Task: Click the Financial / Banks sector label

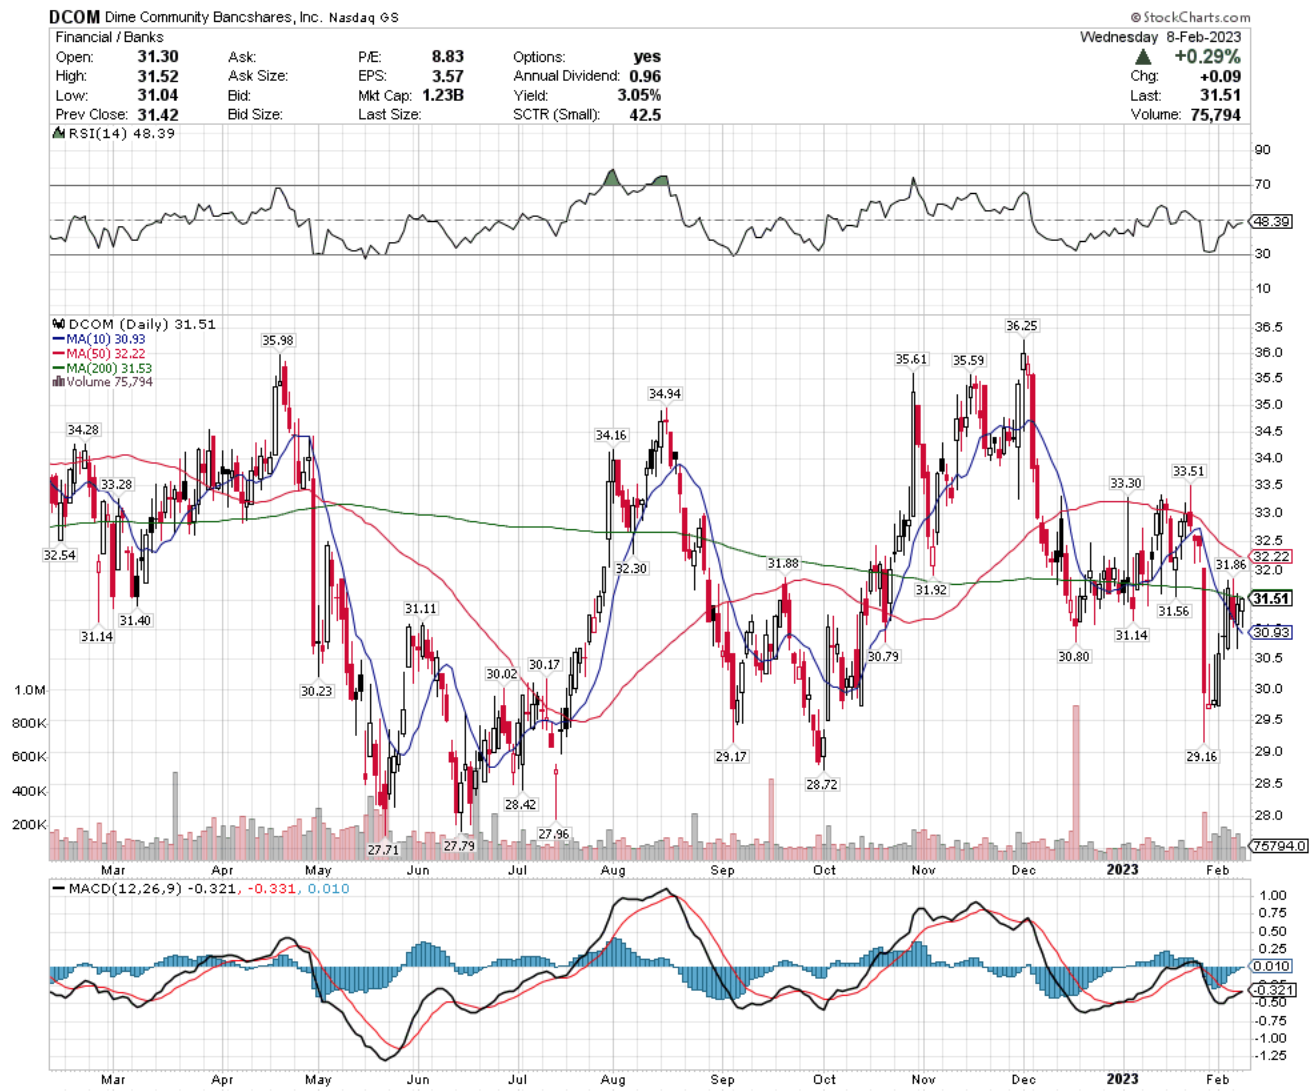Action: tap(109, 37)
